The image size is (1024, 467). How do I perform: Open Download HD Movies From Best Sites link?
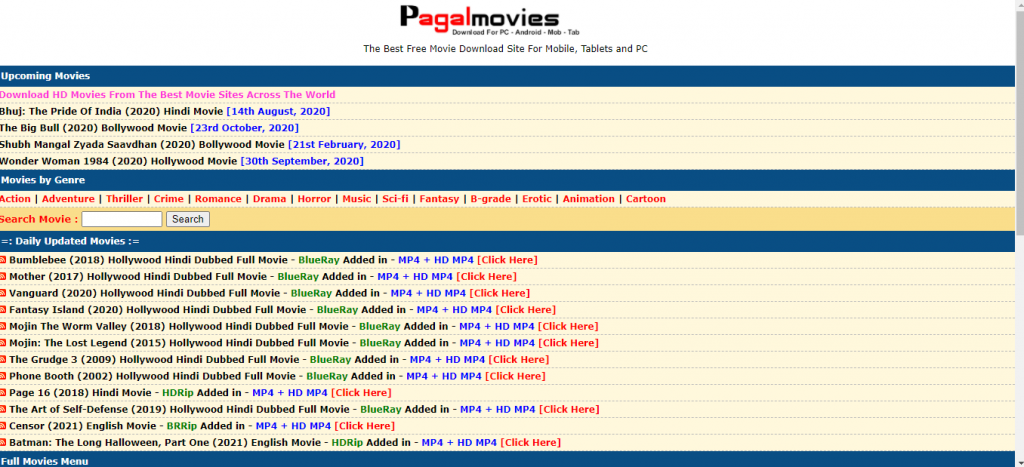click(168, 95)
